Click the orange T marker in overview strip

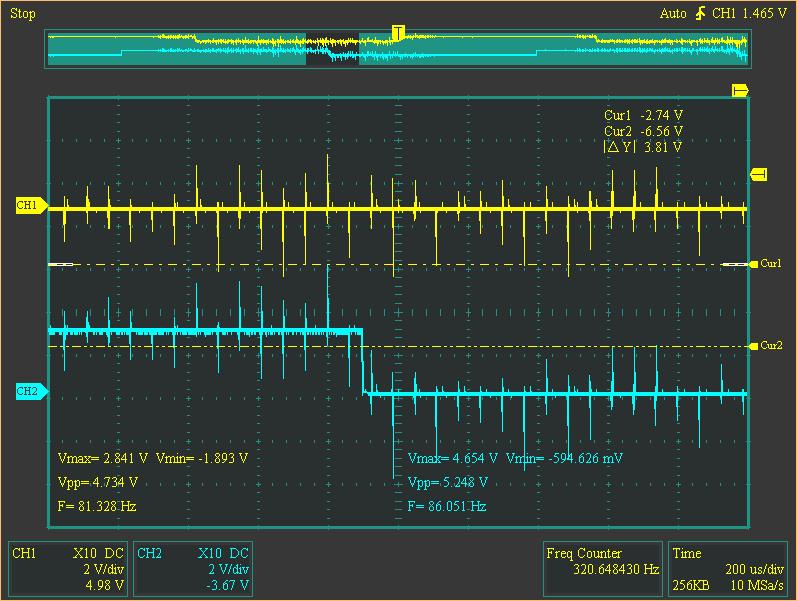tap(397, 33)
